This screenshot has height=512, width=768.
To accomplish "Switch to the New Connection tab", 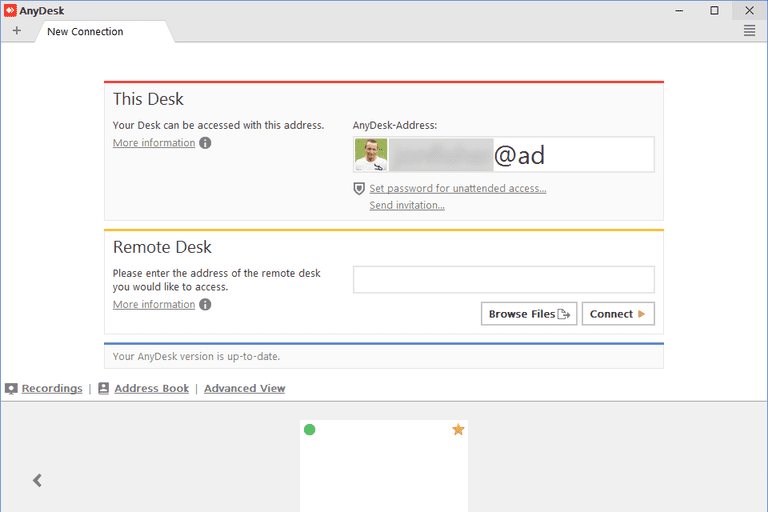I will point(85,32).
